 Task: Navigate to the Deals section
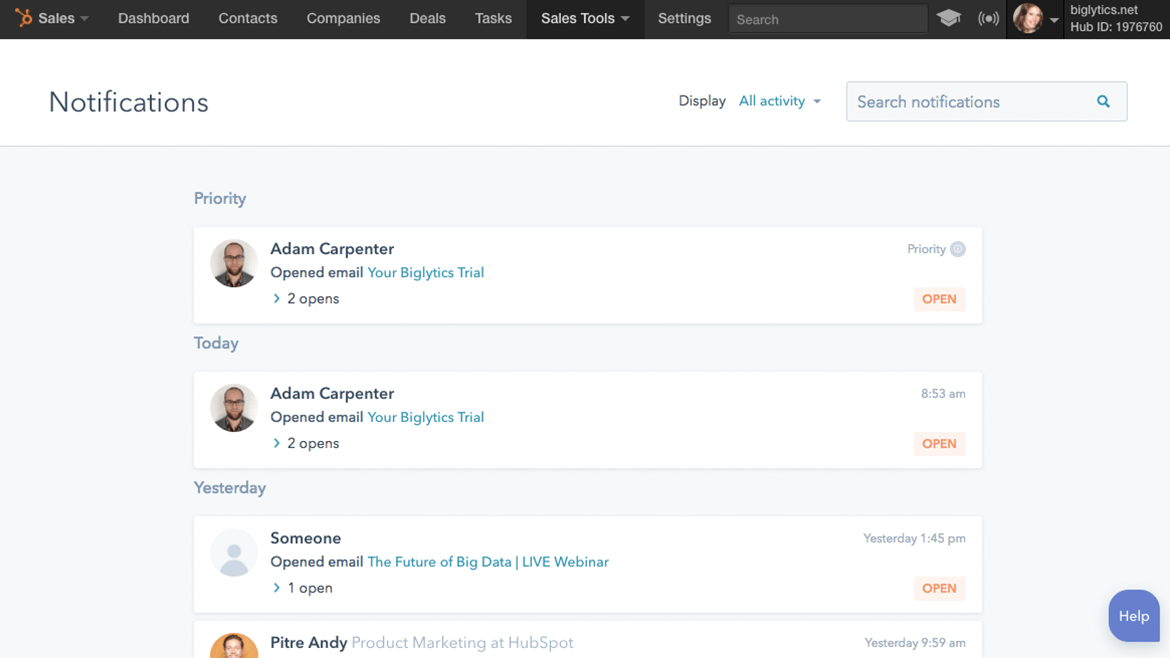(427, 18)
